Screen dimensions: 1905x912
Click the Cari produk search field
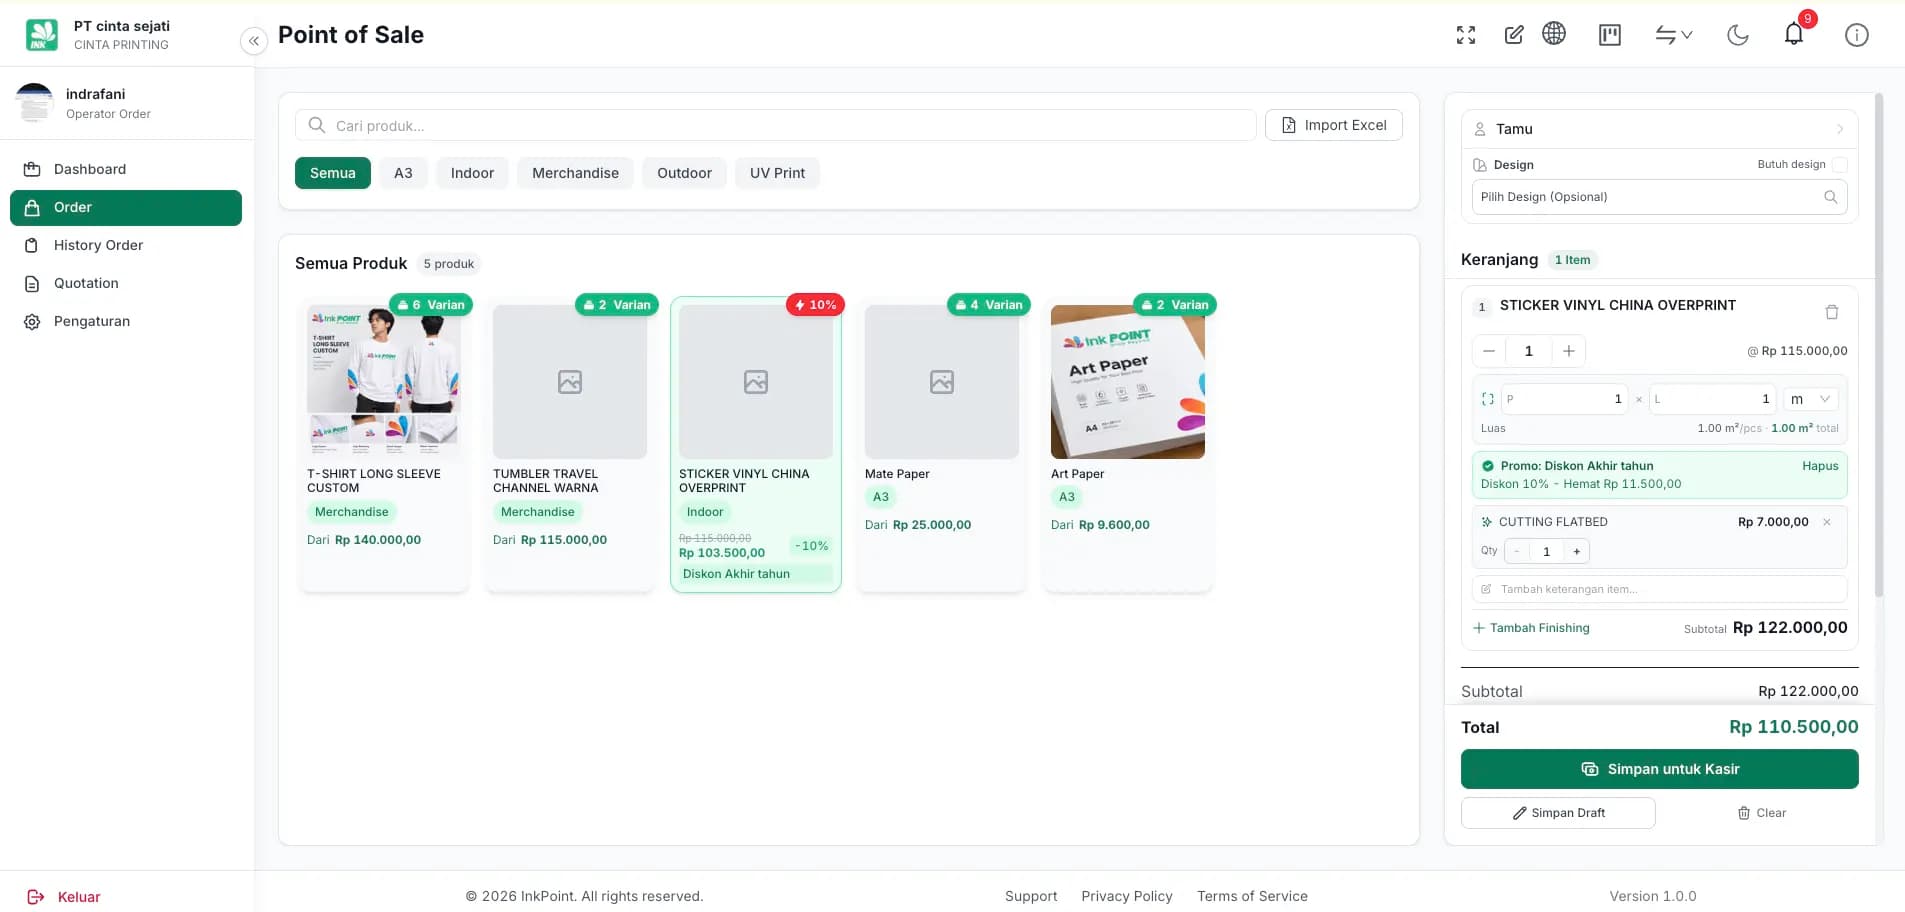tap(775, 125)
